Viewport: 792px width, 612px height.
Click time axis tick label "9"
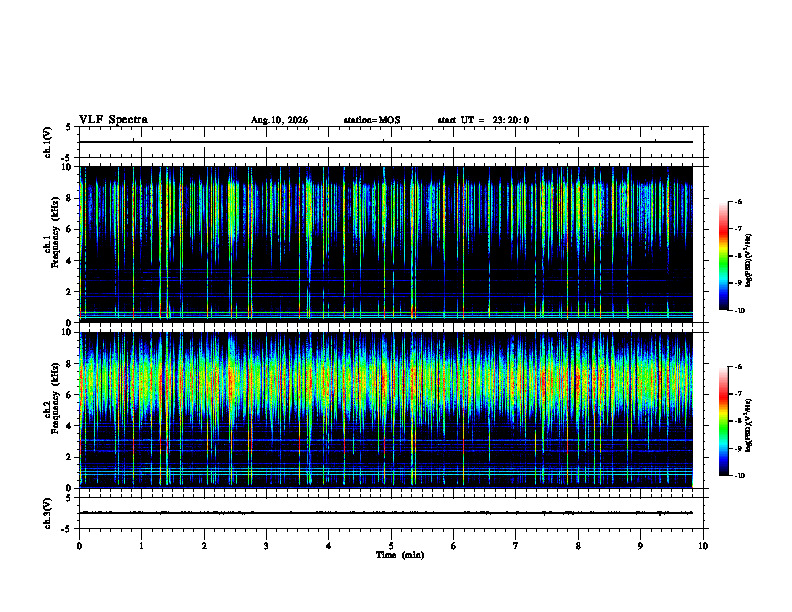click(x=640, y=546)
